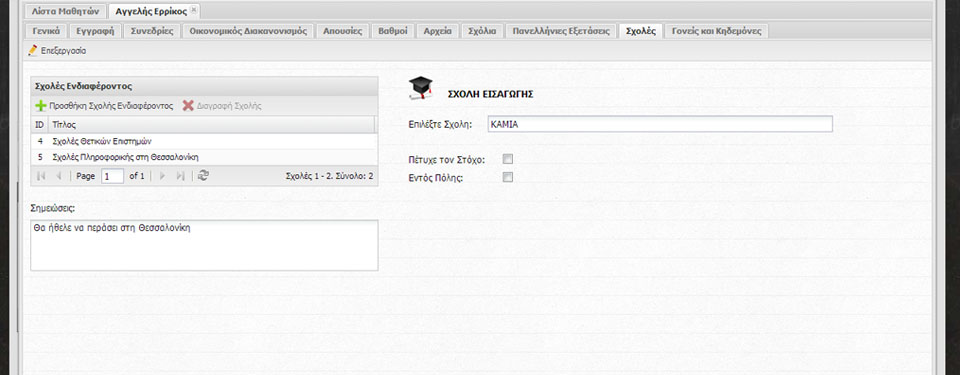Screen dimensions: 960x375
Task: Click the pencil Επεξεργασία edit icon
Action: click(x=33, y=51)
